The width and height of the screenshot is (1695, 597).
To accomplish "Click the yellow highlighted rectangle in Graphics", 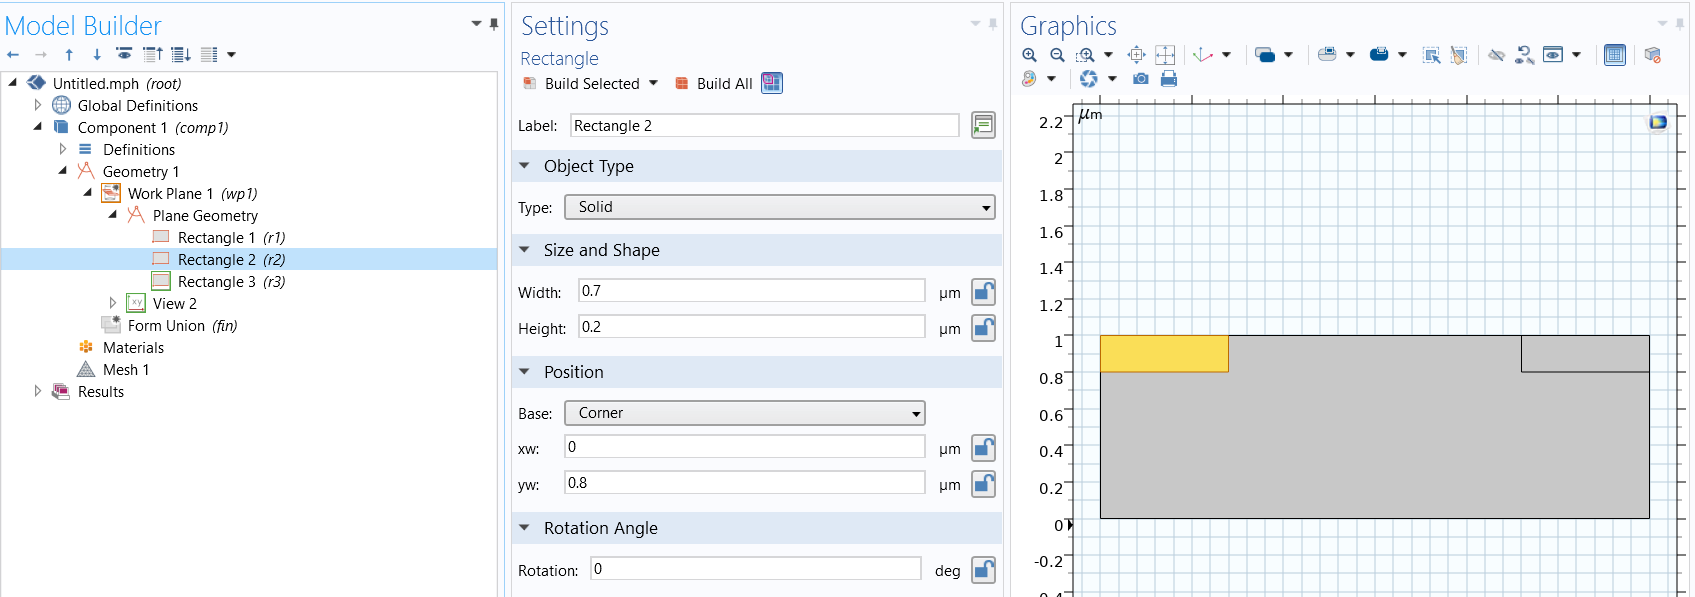I will (1163, 354).
